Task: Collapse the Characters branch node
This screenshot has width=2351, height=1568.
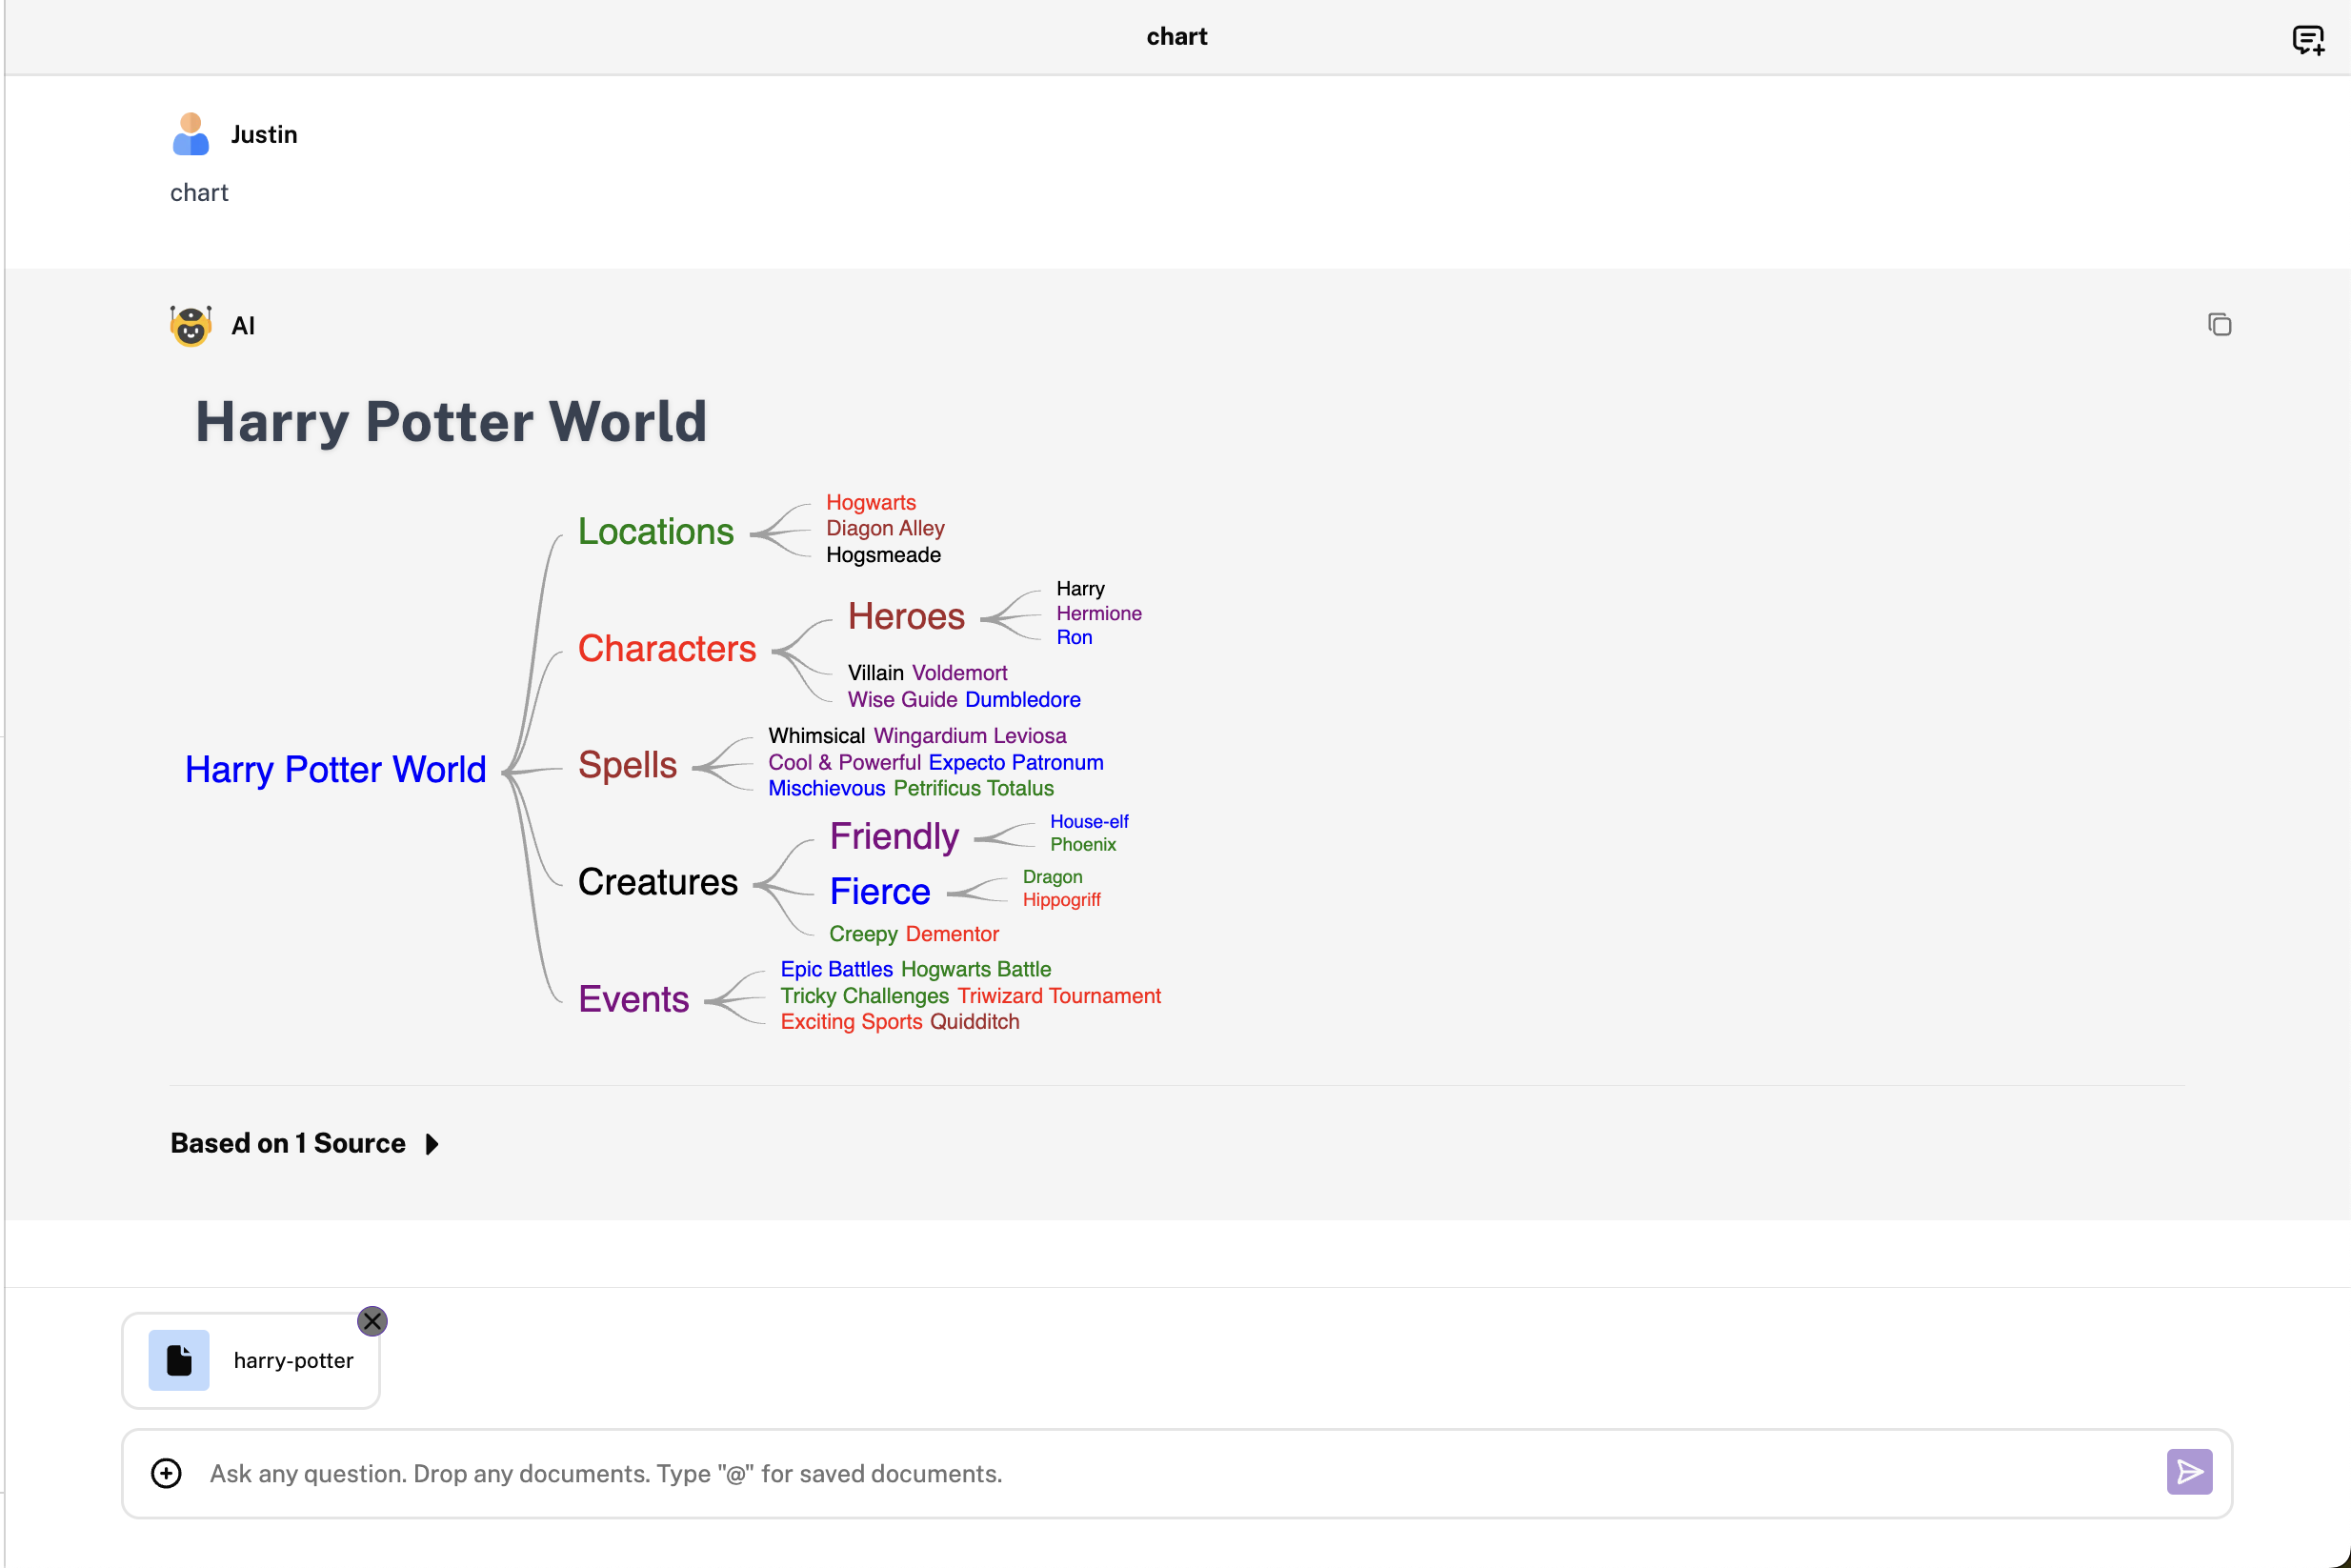Action: (x=667, y=649)
